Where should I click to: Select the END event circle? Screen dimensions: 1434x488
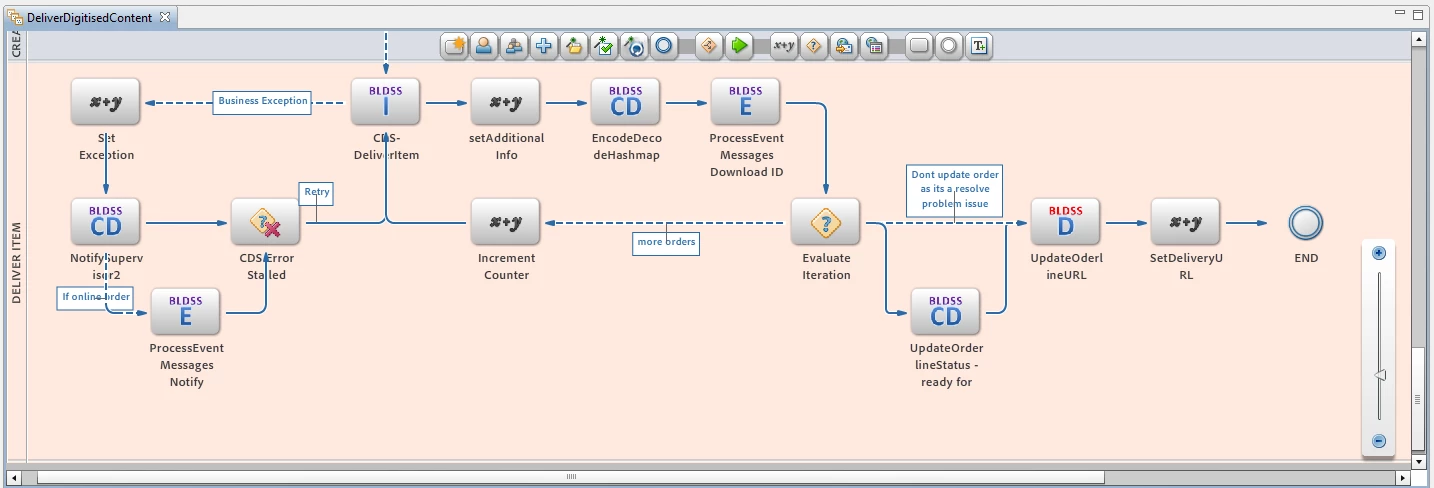(1305, 223)
